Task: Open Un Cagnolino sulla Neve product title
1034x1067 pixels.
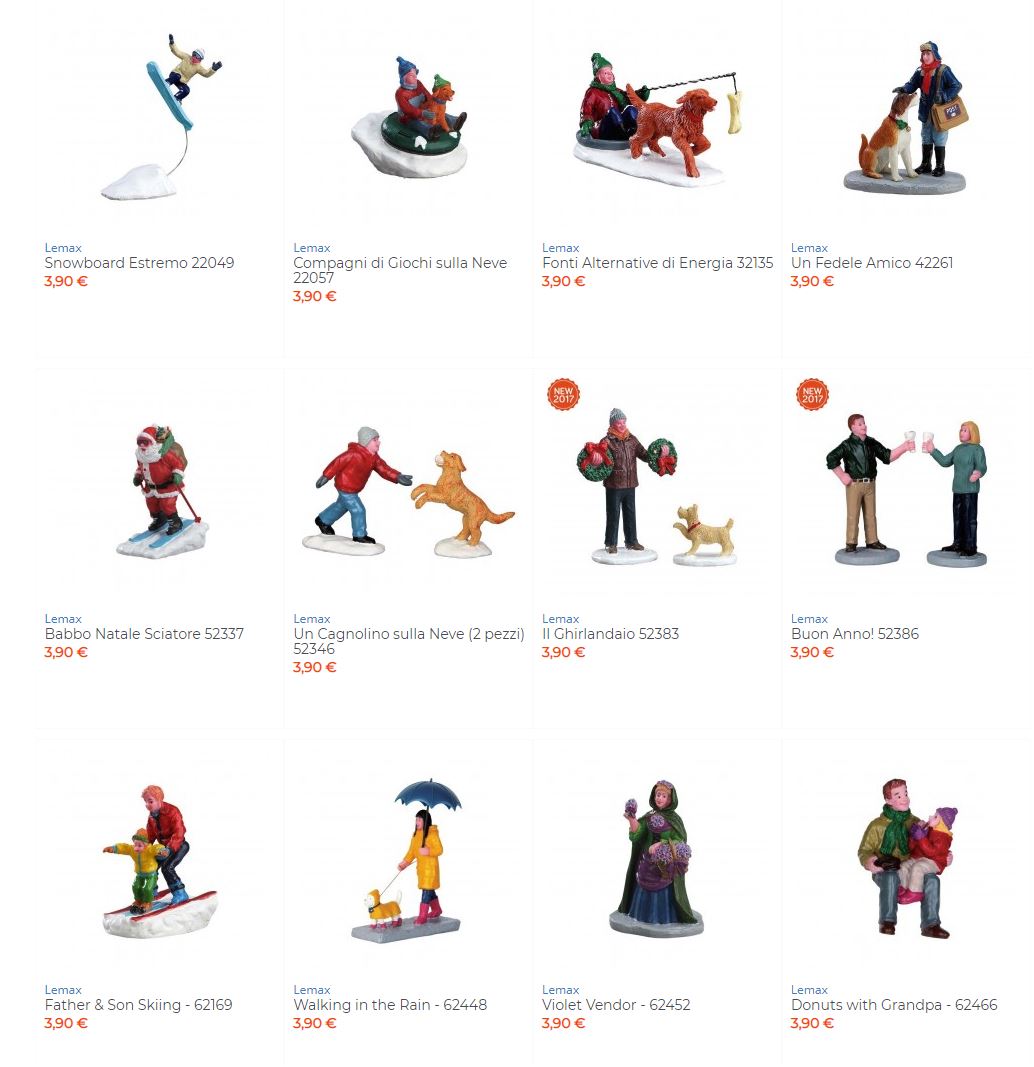Action: click(409, 641)
